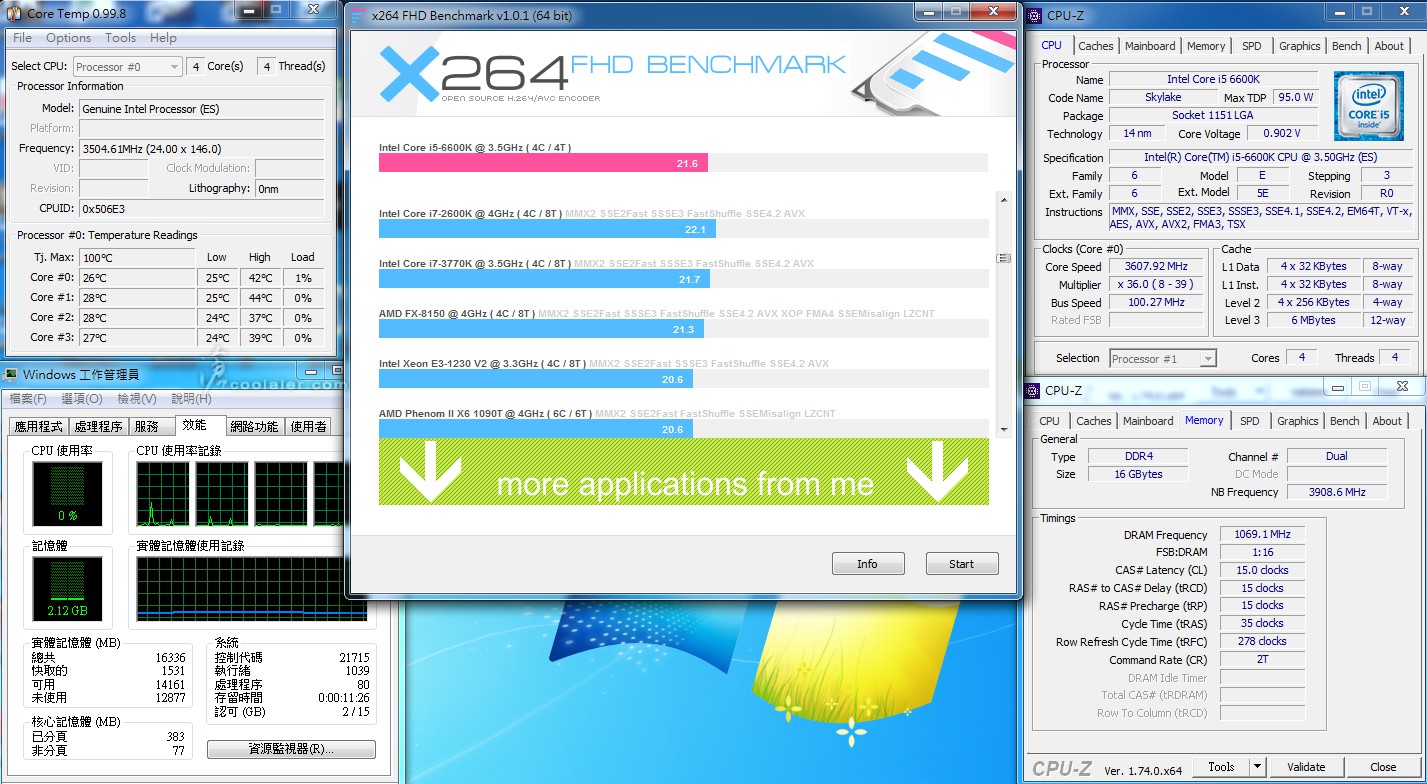Click the x264 FHD Benchmark logo banner
Image resolution: width=1427 pixels, height=784 pixels.
point(683,72)
